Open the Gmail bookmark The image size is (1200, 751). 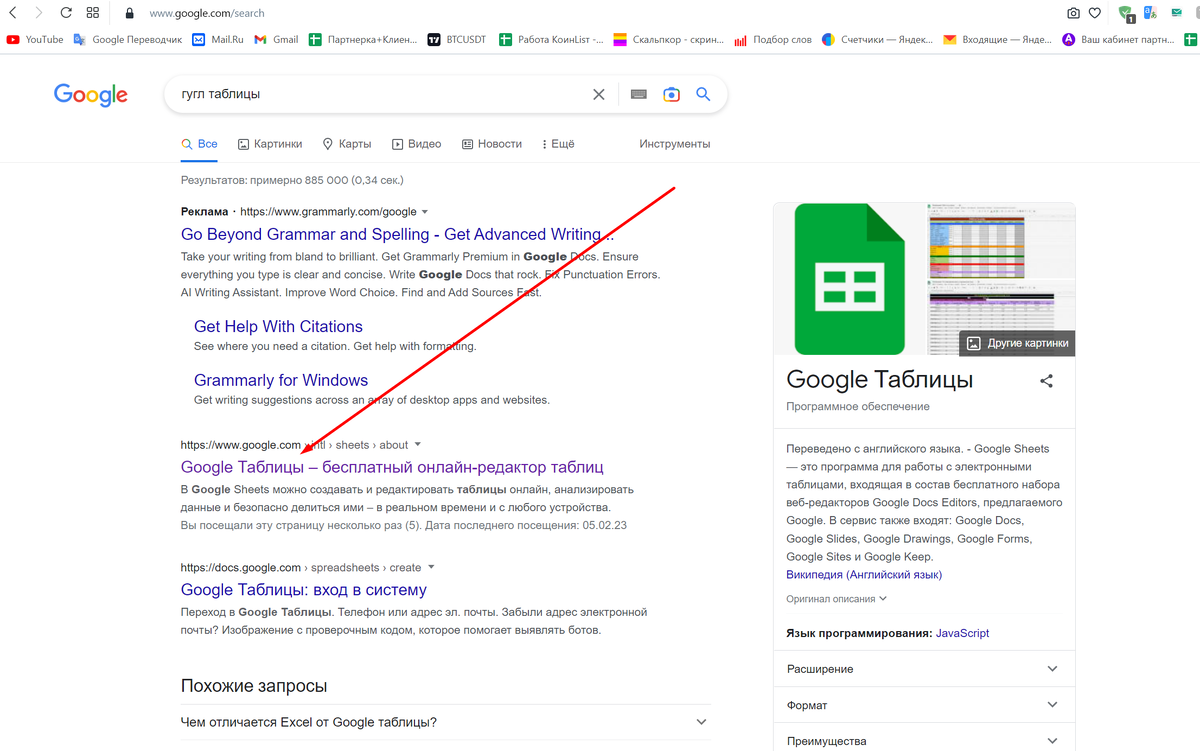pos(276,40)
